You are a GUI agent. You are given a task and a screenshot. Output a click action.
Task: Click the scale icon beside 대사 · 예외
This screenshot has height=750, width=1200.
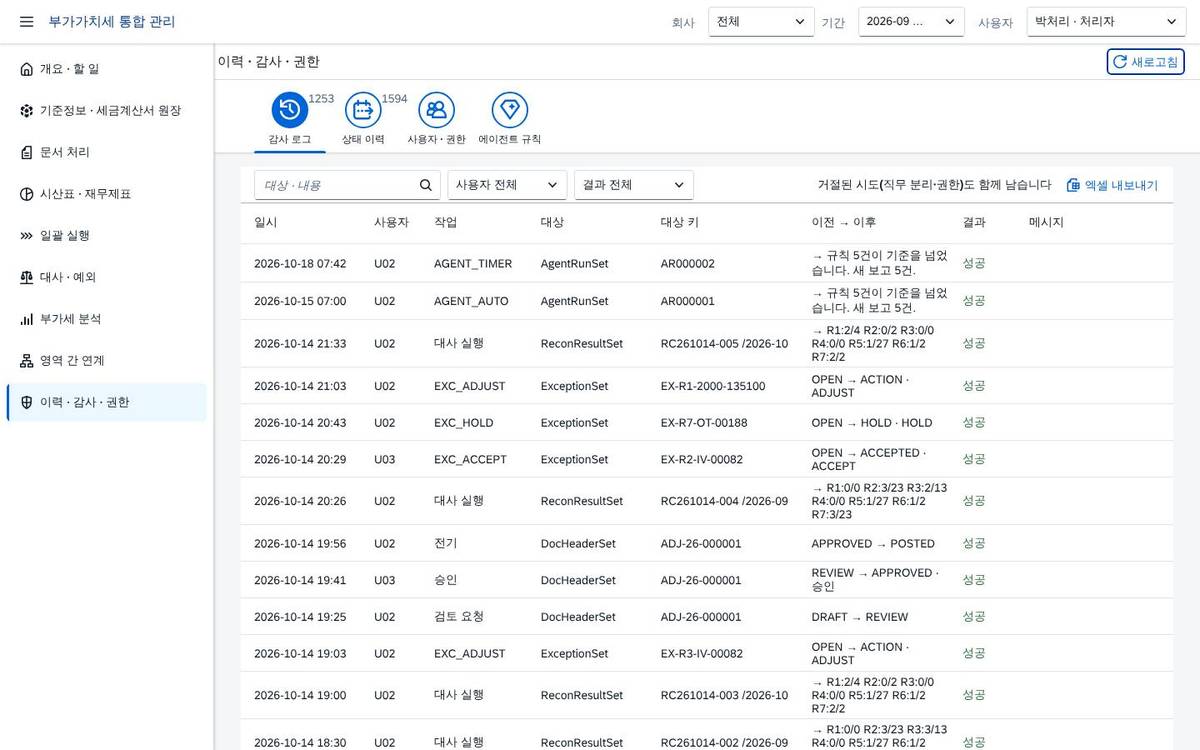point(26,277)
